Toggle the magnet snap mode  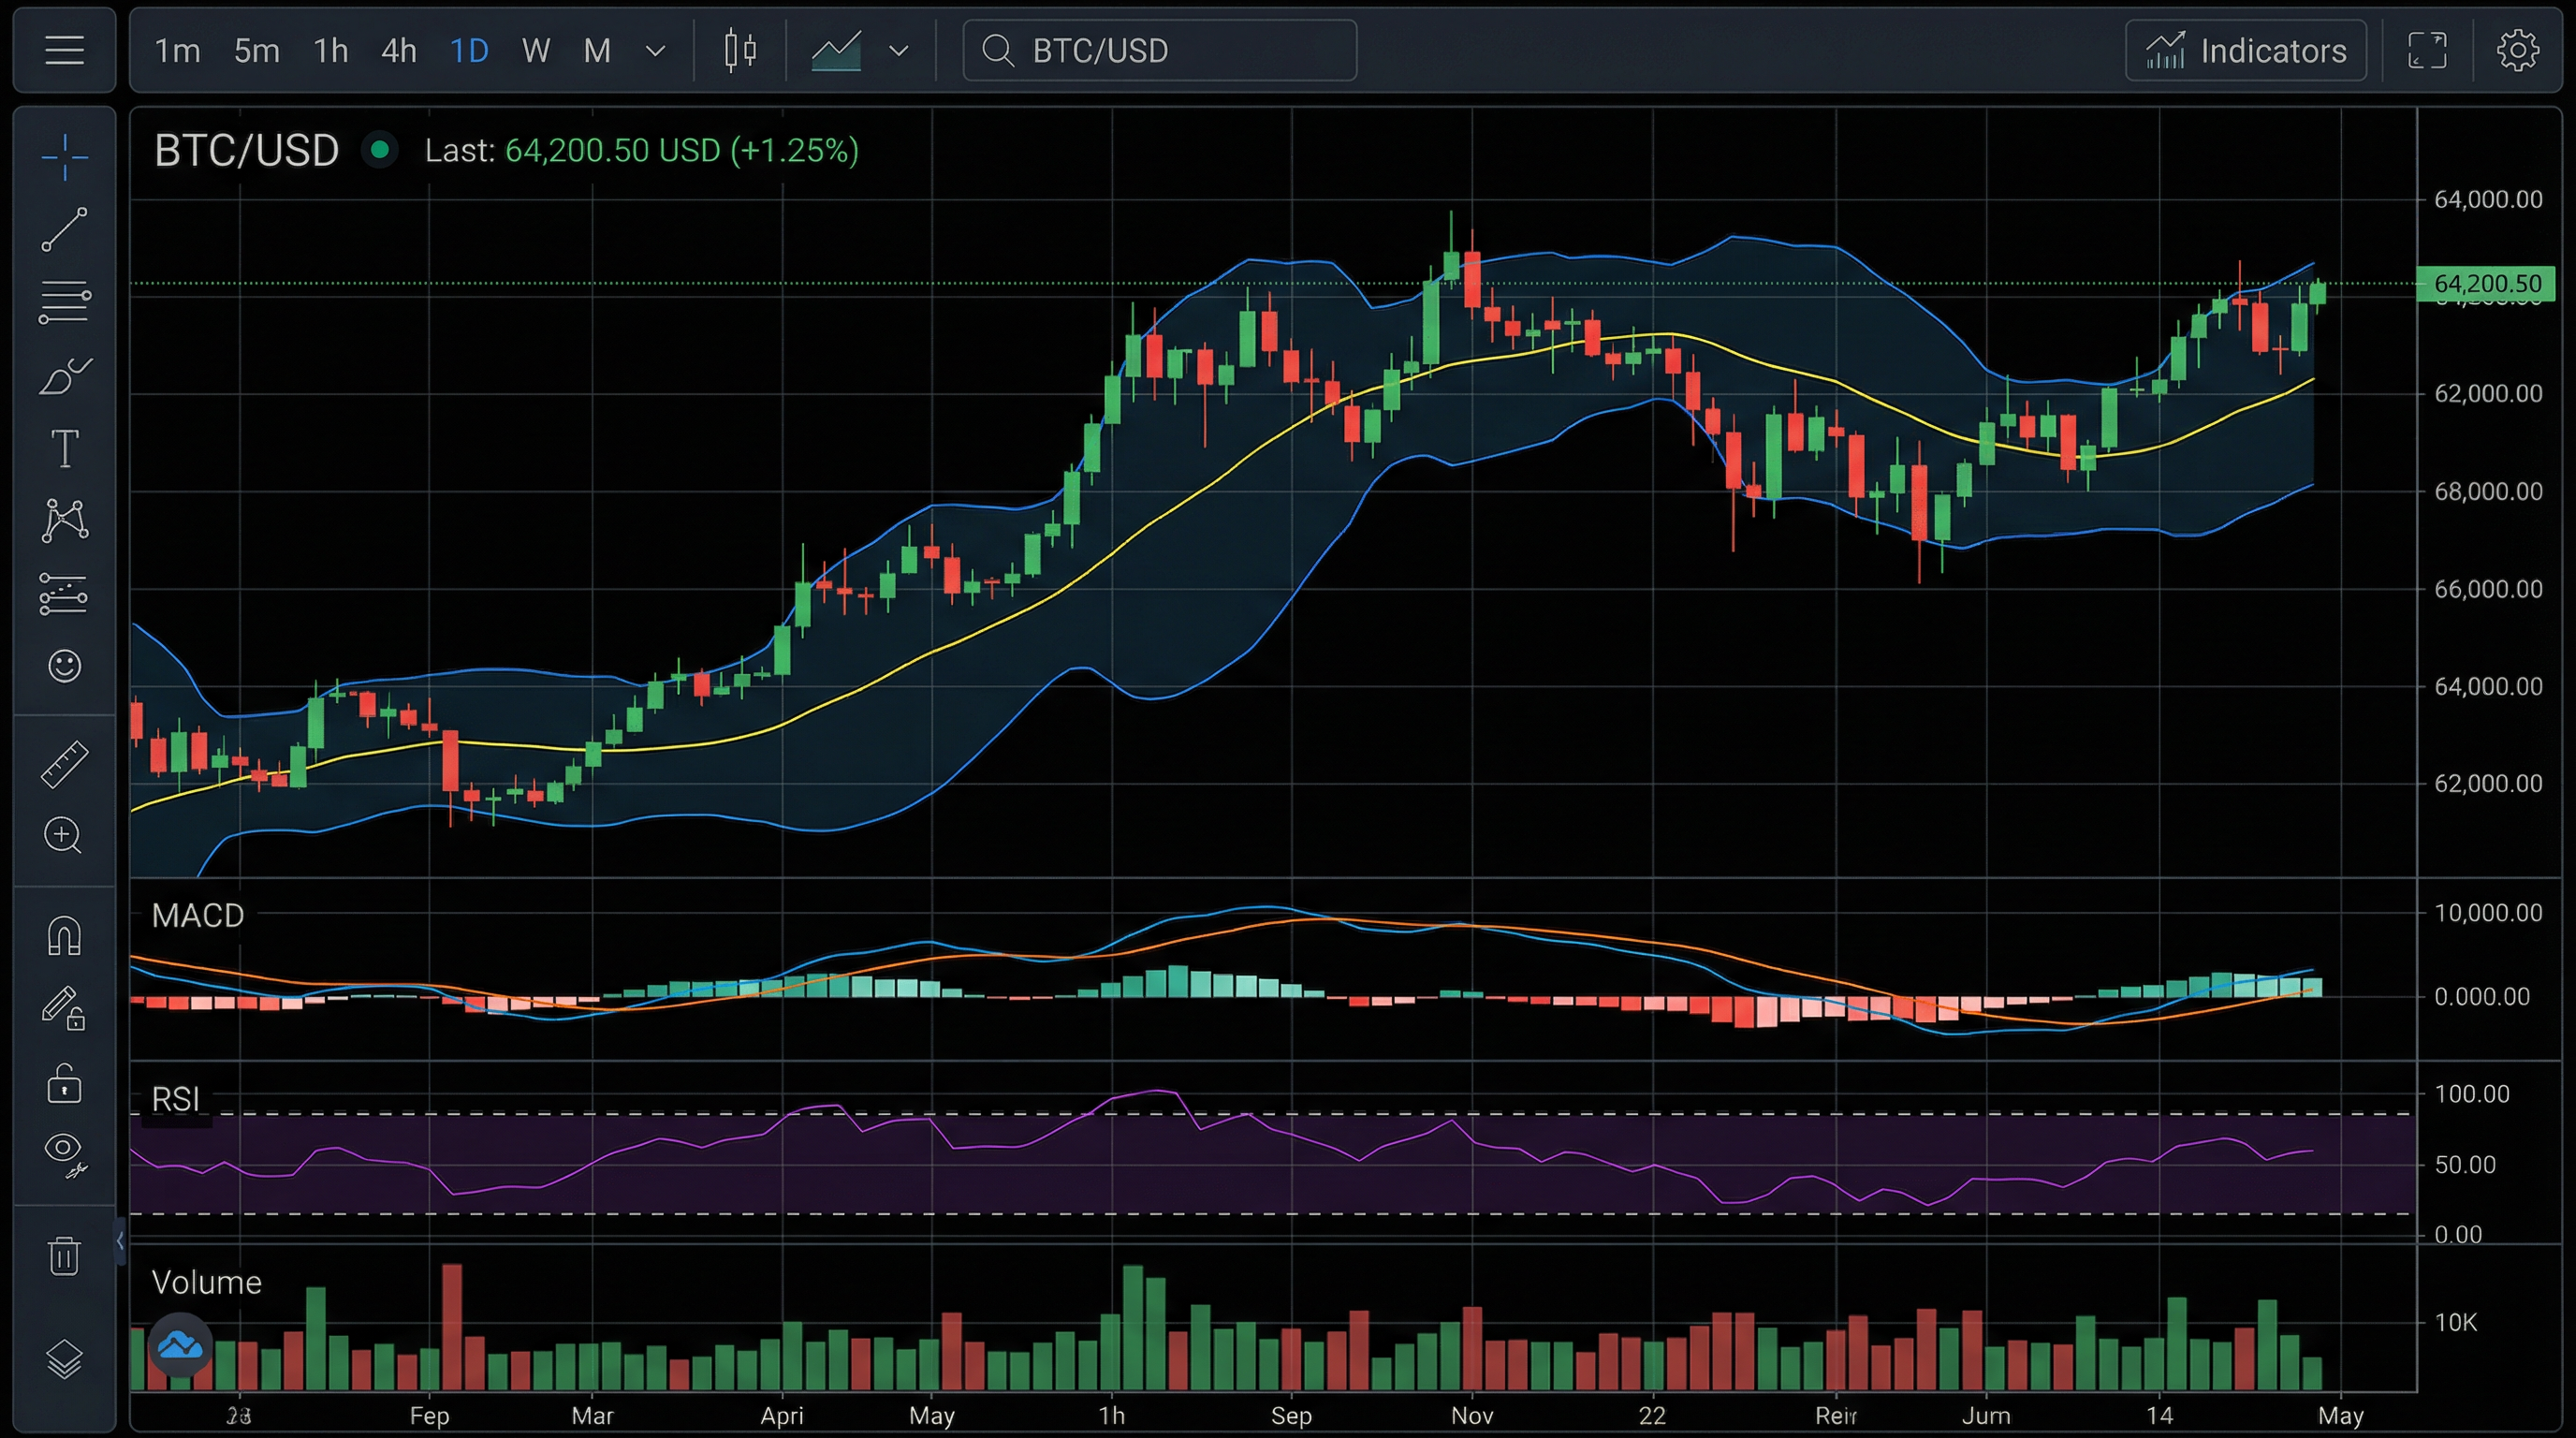pyautogui.click(x=64, y=936)
